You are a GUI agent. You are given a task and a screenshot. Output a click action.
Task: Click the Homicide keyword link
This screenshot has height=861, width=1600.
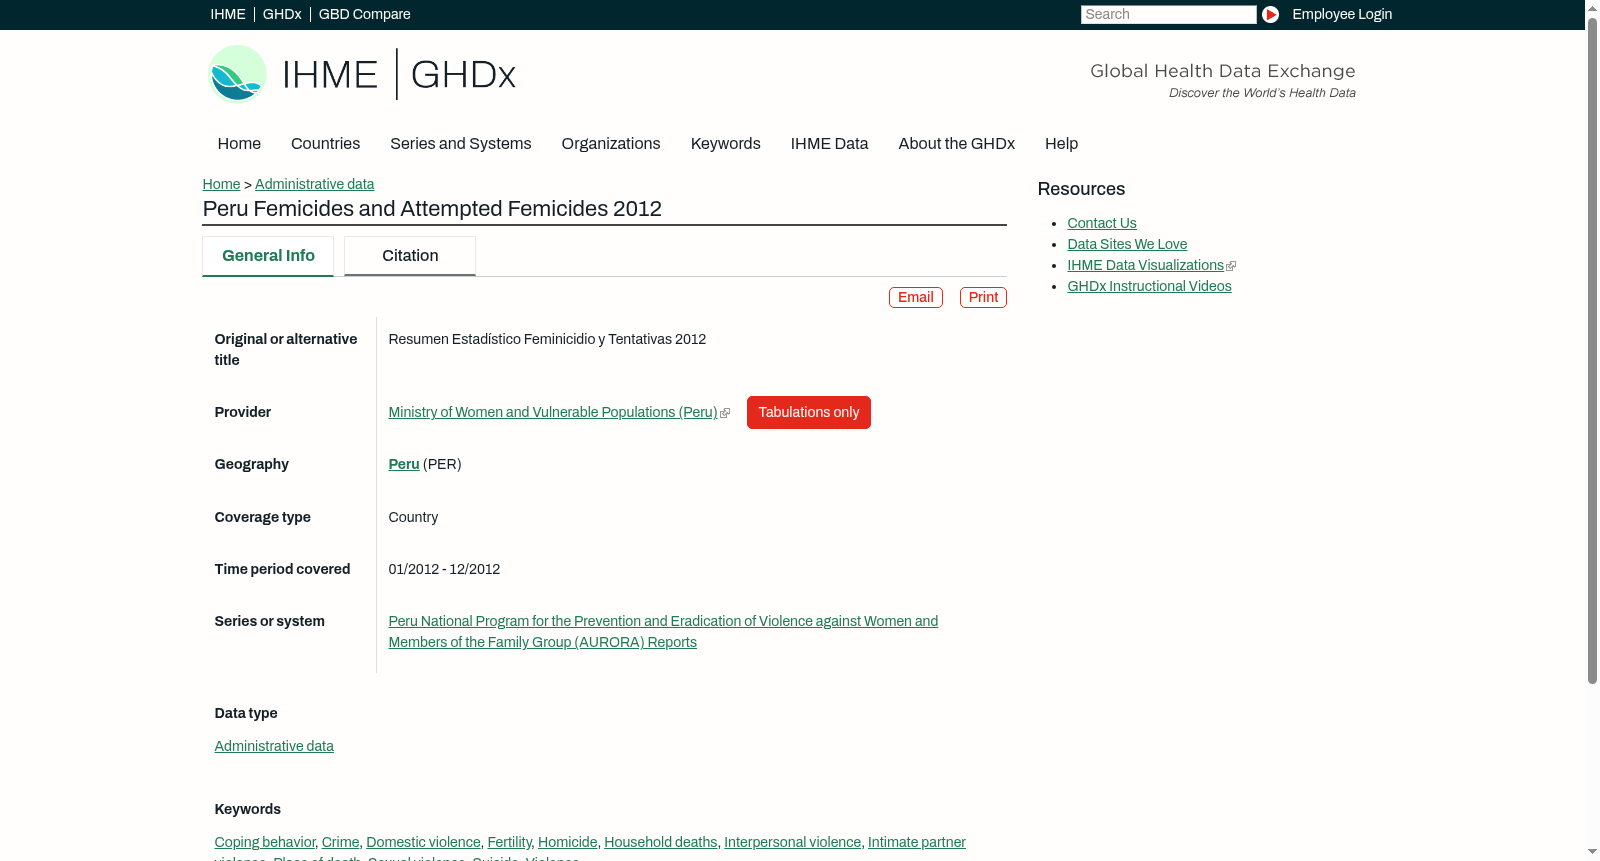[567, 842]
